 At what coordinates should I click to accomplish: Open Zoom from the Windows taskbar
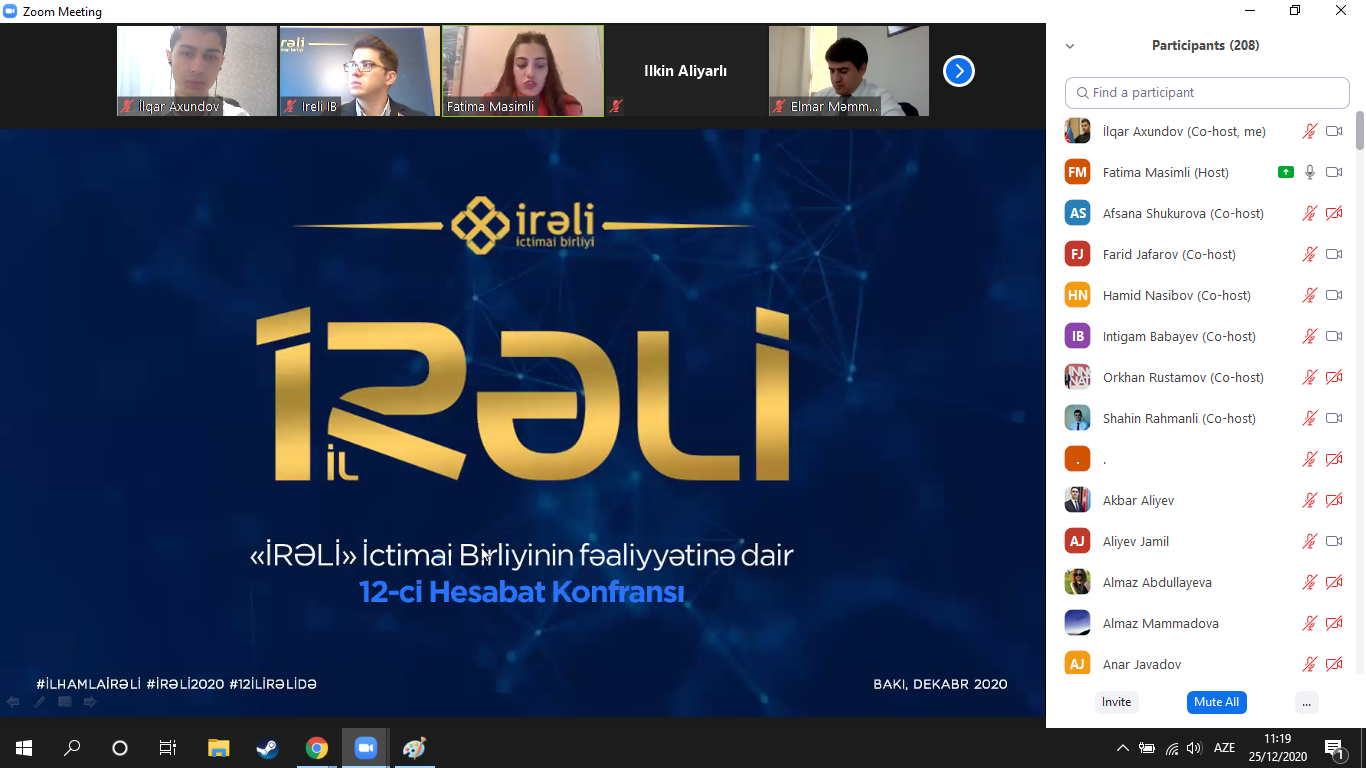point(366,747)
